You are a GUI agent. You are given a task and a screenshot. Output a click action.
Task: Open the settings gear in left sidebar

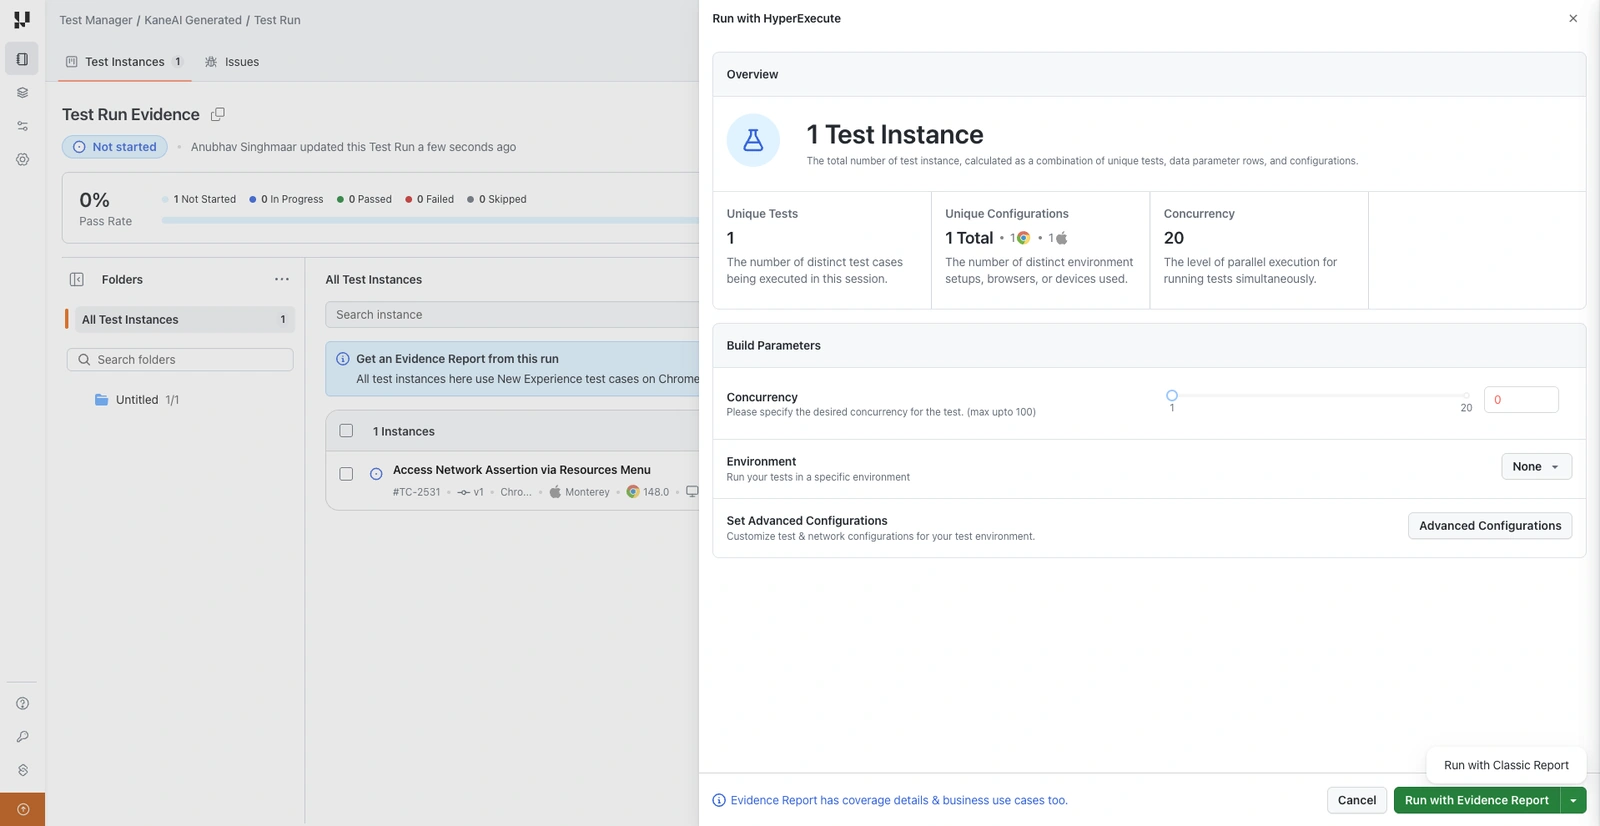22,159
